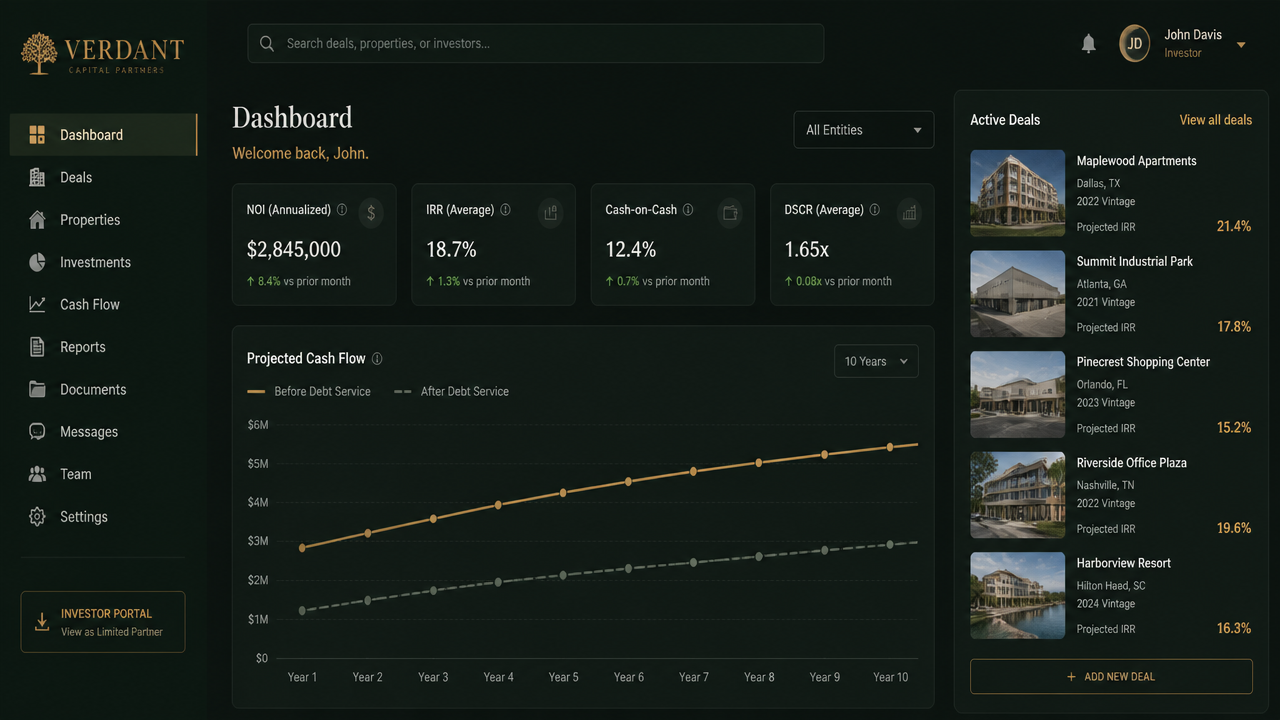Open Reports in the sidebar
The height and width of the screenshot is (720, 1280).
click(103, 347)
